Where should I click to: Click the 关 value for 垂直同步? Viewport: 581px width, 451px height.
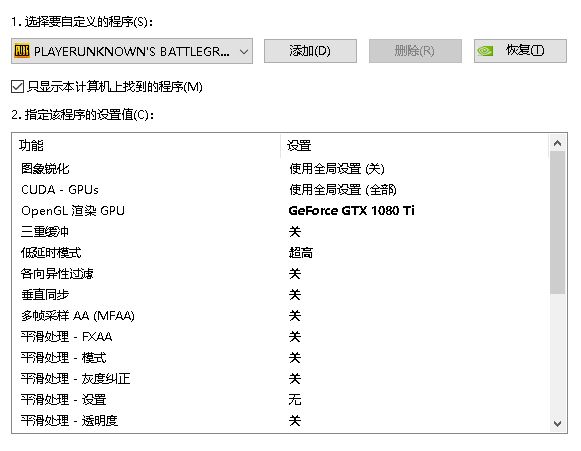pyautogui.click(x=295, y=295)
